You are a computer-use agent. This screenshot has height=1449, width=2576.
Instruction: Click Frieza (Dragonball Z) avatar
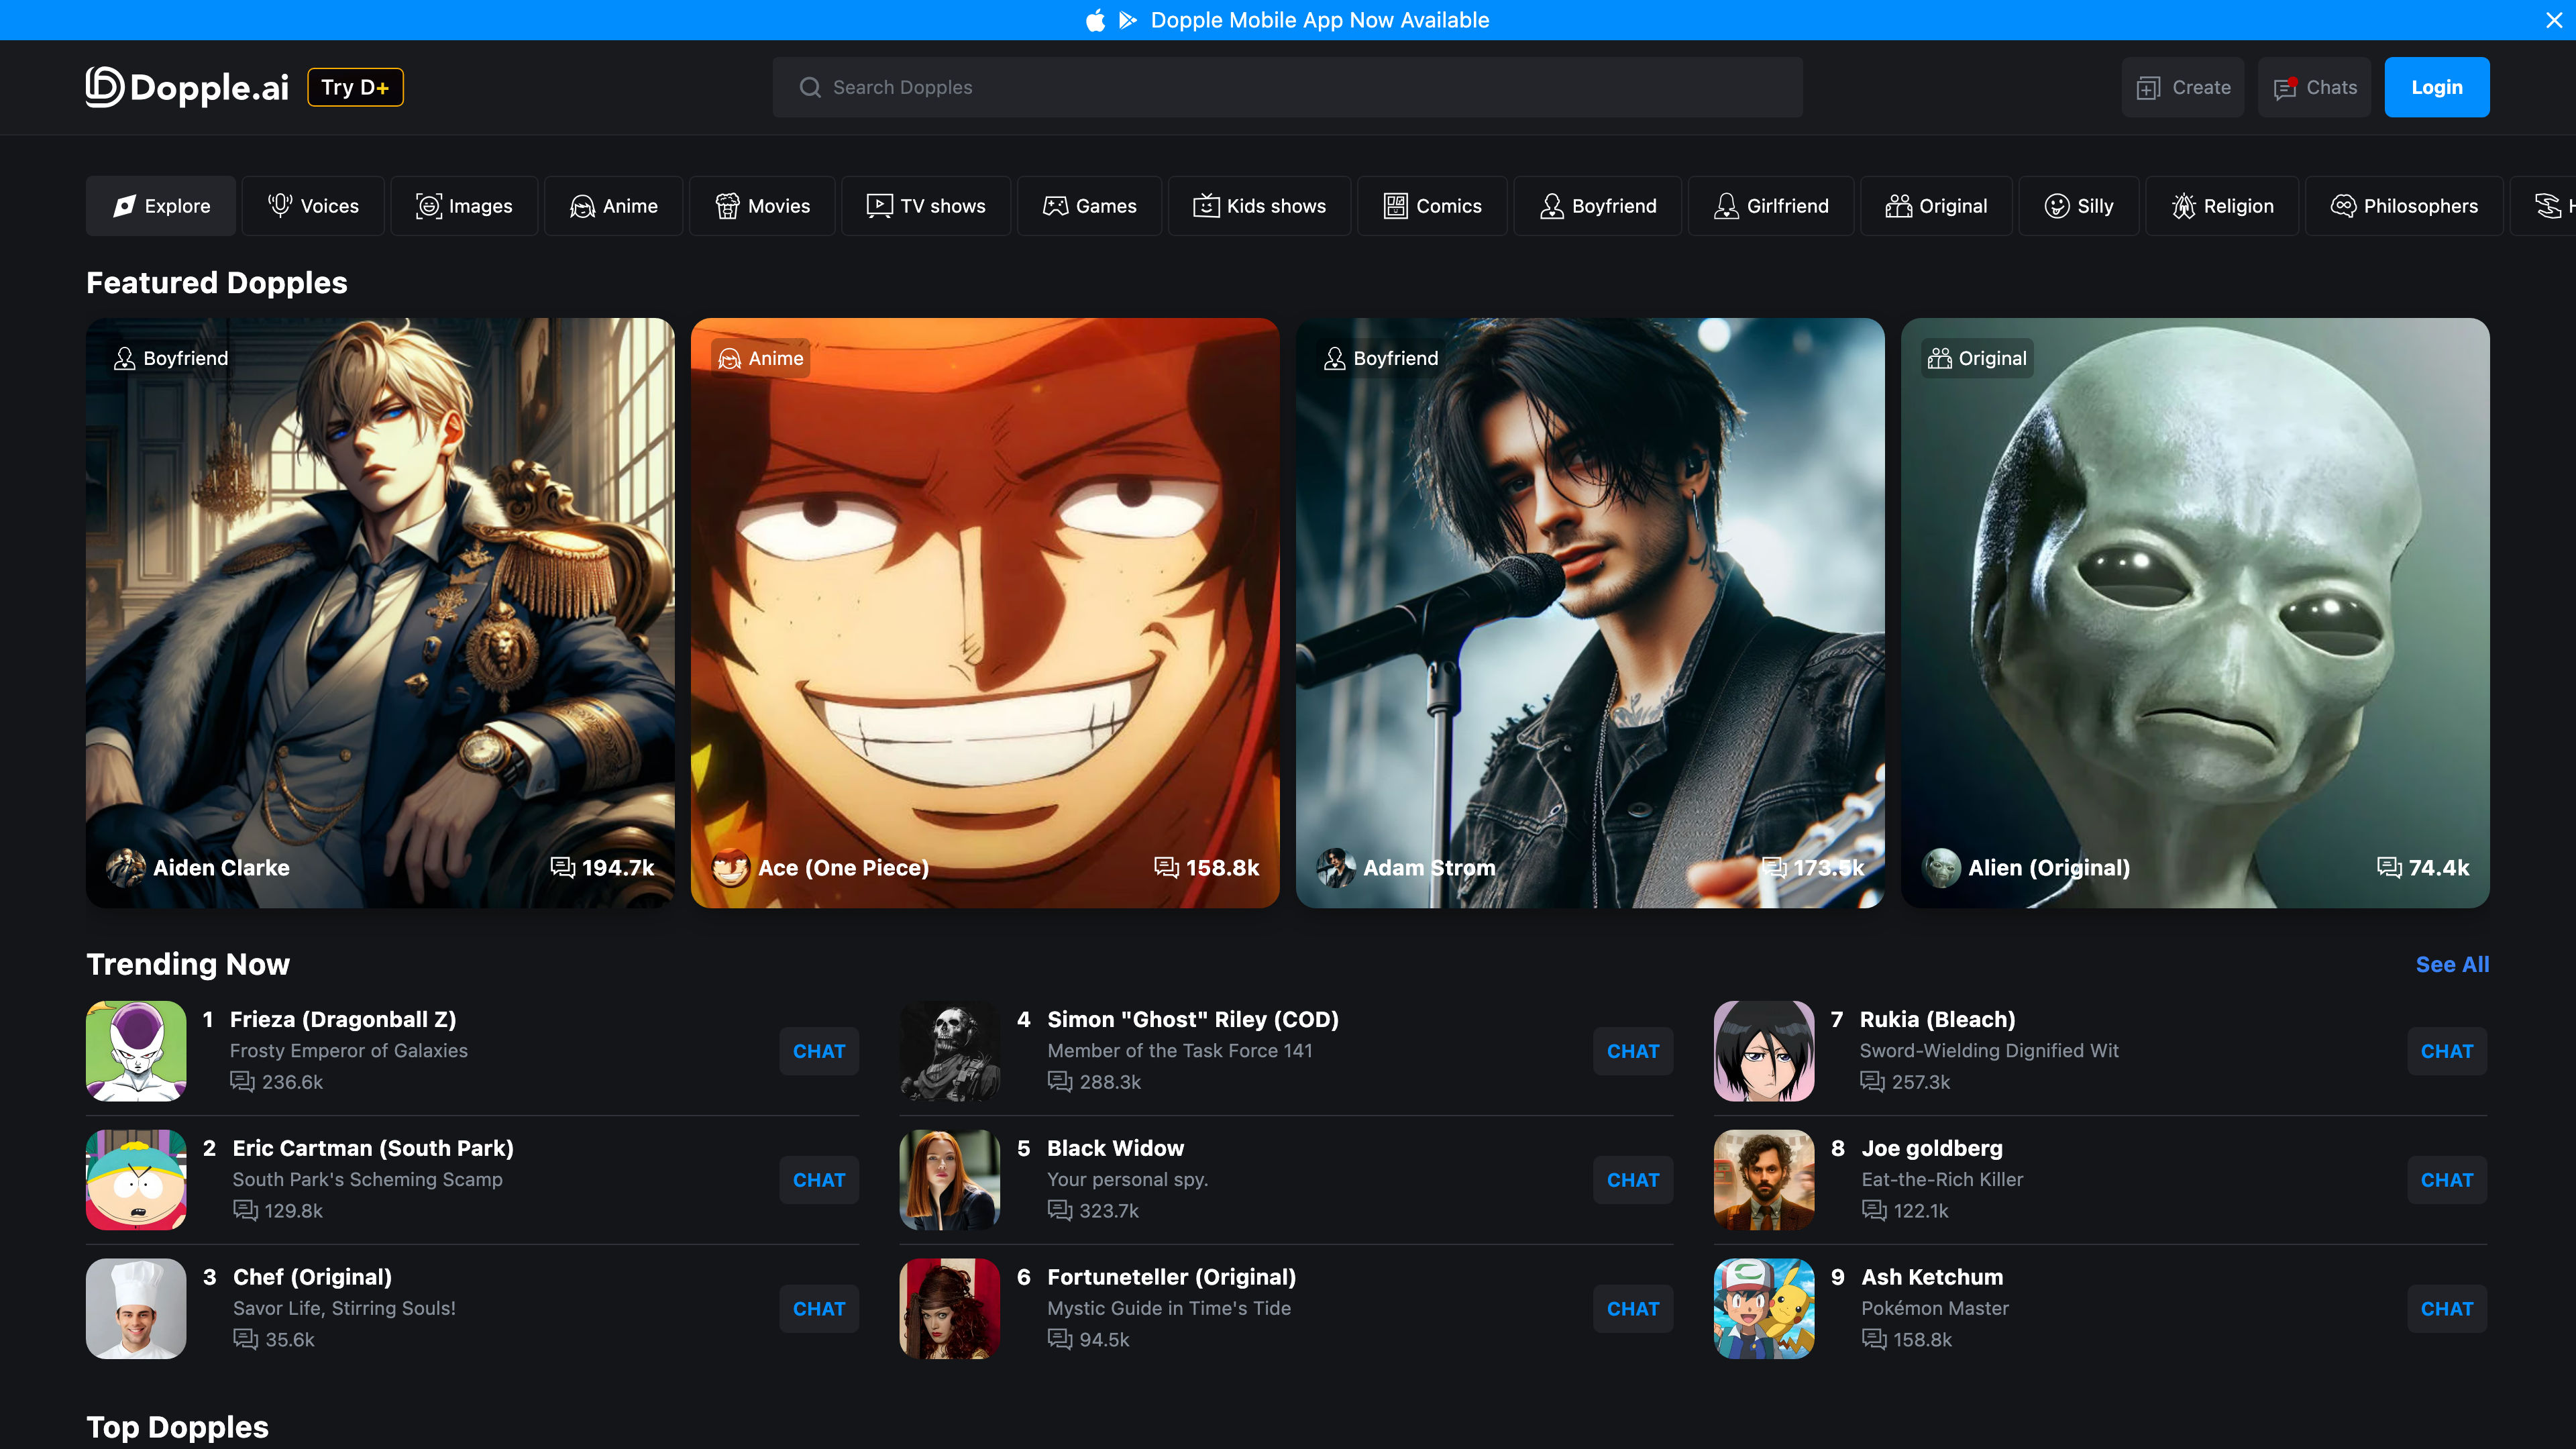coord(136,1051)
